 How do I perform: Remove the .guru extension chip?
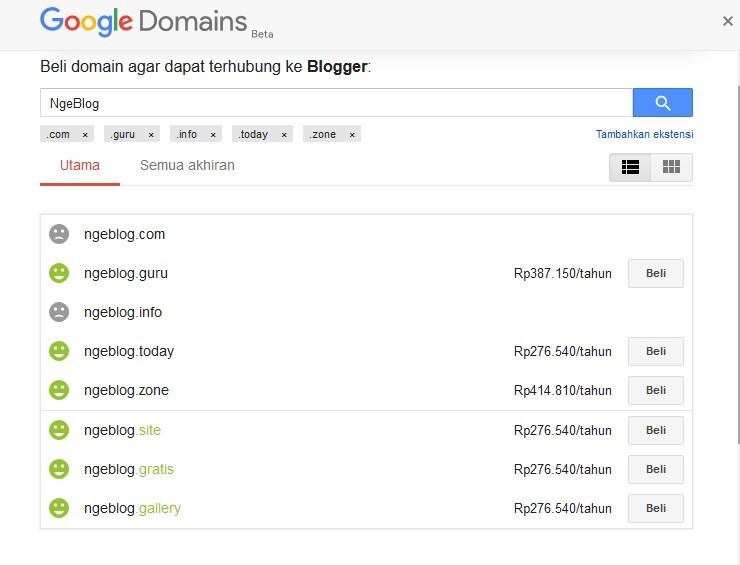[x=151, y=135]
